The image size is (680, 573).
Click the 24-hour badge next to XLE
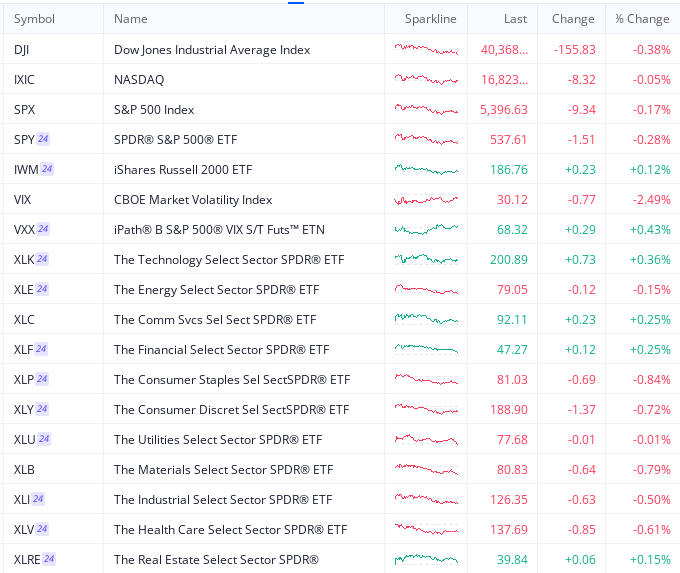[x=42, y=289]
